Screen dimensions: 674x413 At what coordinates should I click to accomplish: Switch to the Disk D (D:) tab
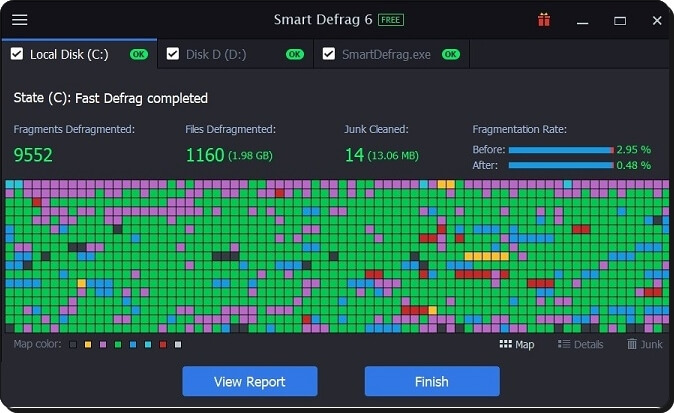236,54
